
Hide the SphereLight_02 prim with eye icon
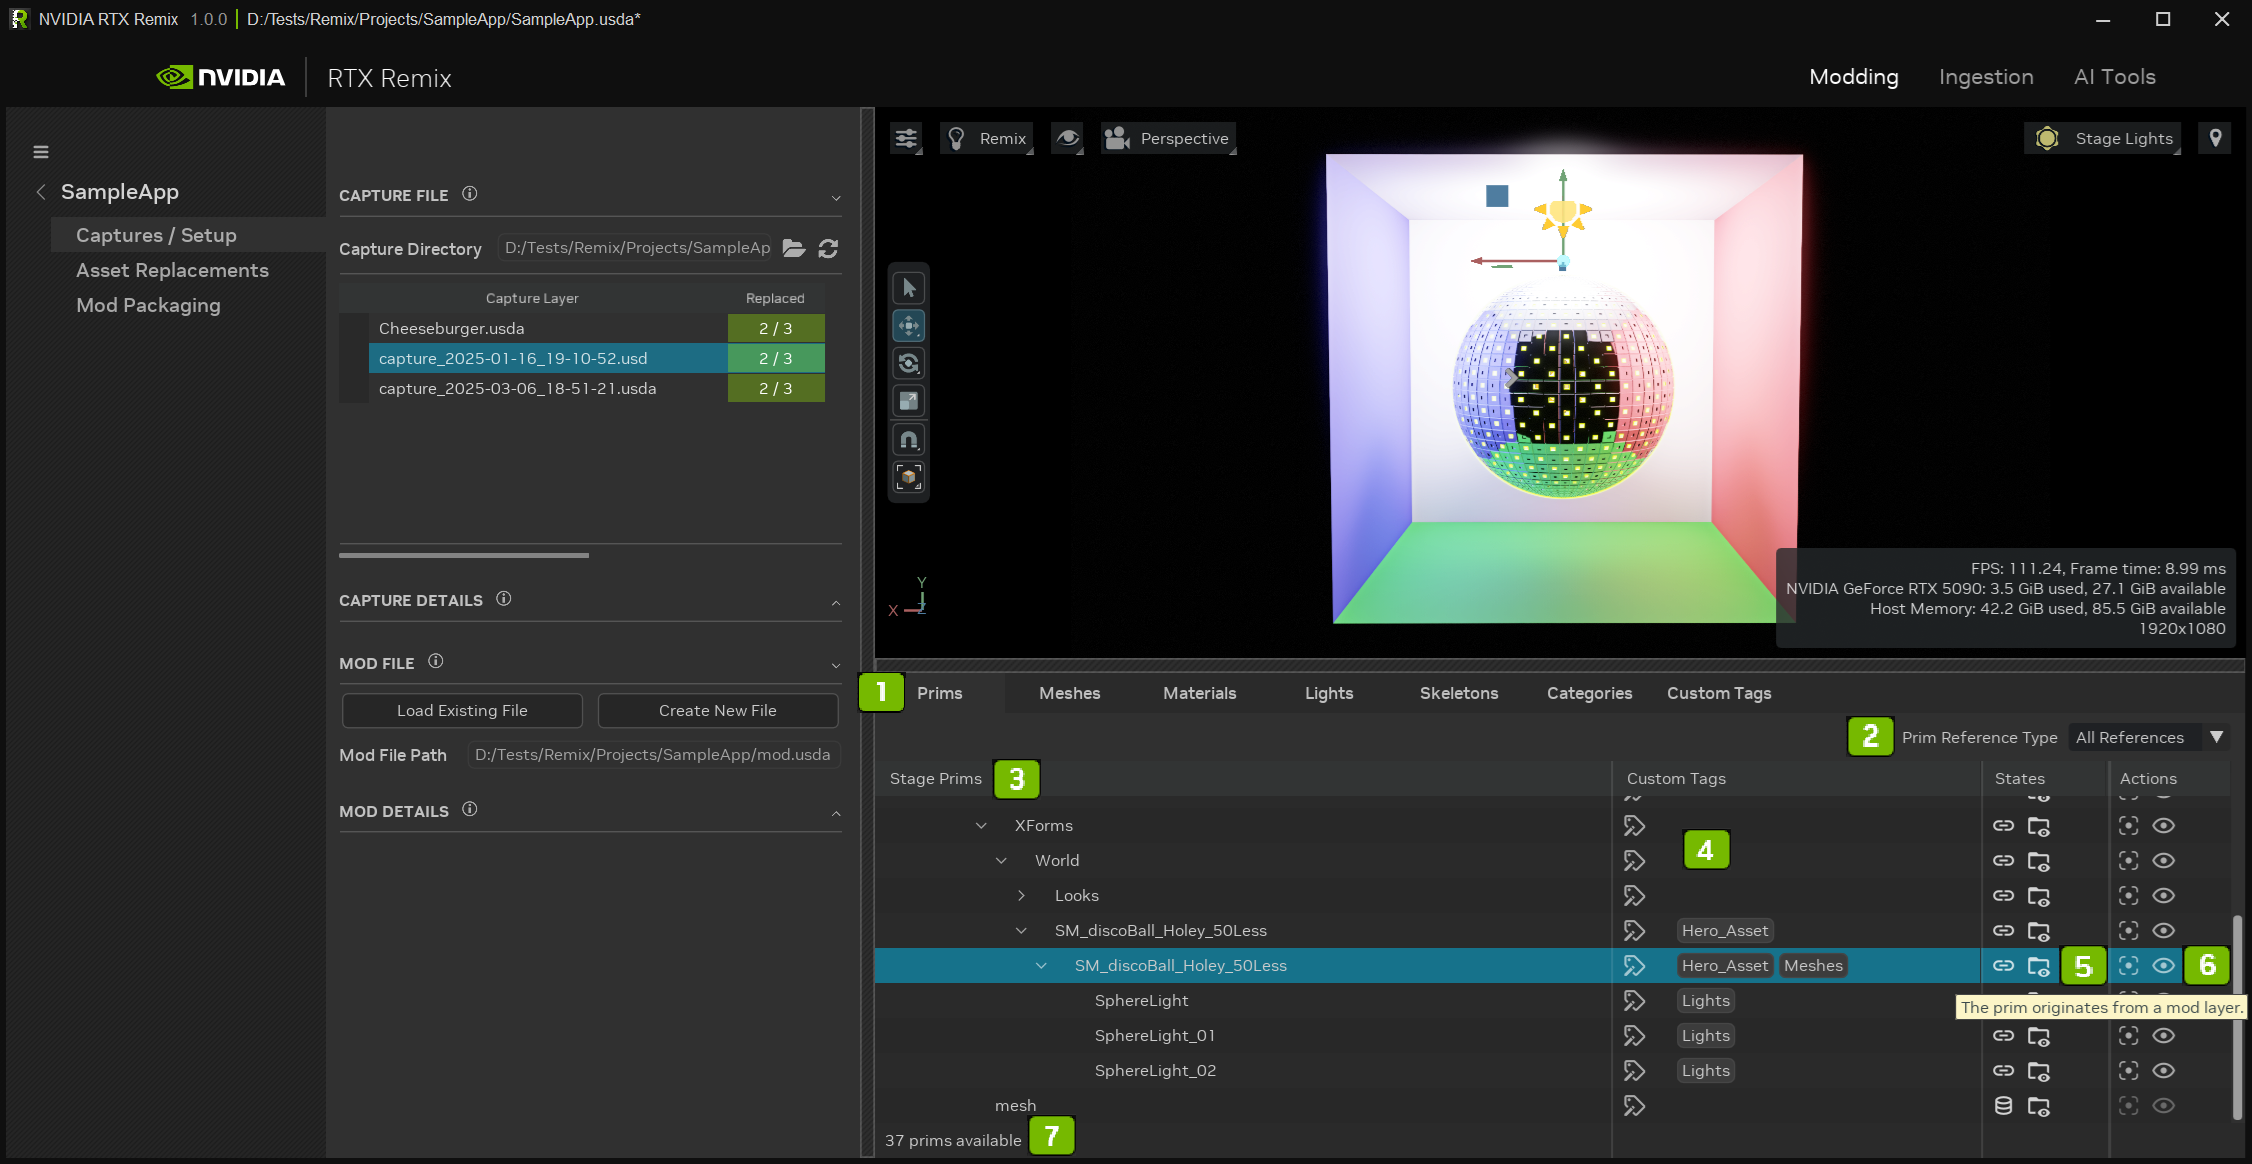coord(2163,1071)
